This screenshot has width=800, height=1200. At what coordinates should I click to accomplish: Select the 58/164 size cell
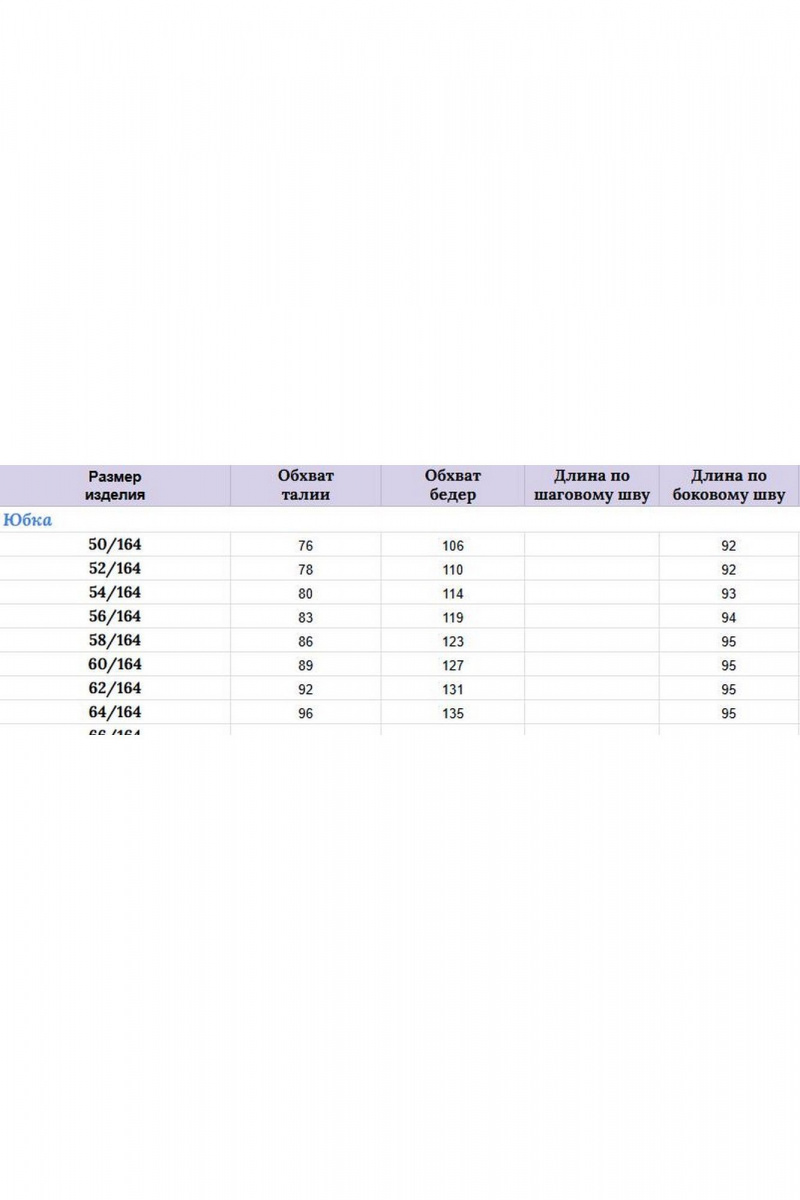point(115,641)
